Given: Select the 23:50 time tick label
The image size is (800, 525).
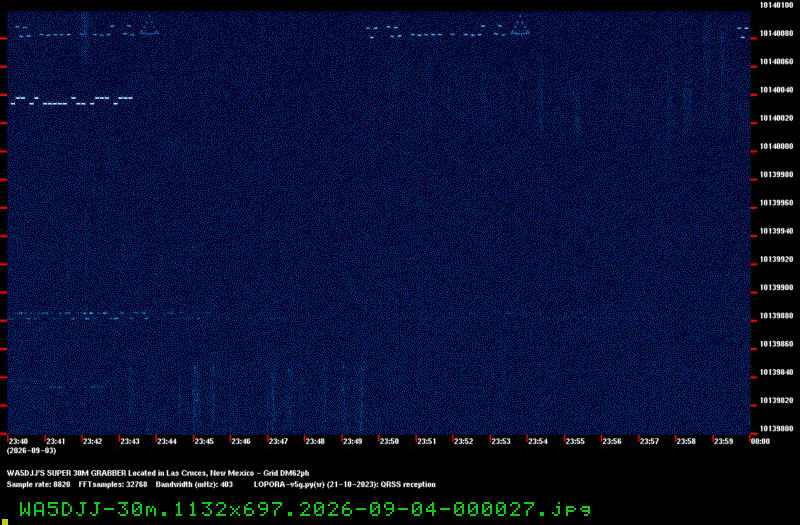Looking at the screenshot, I should coord(389,441).
